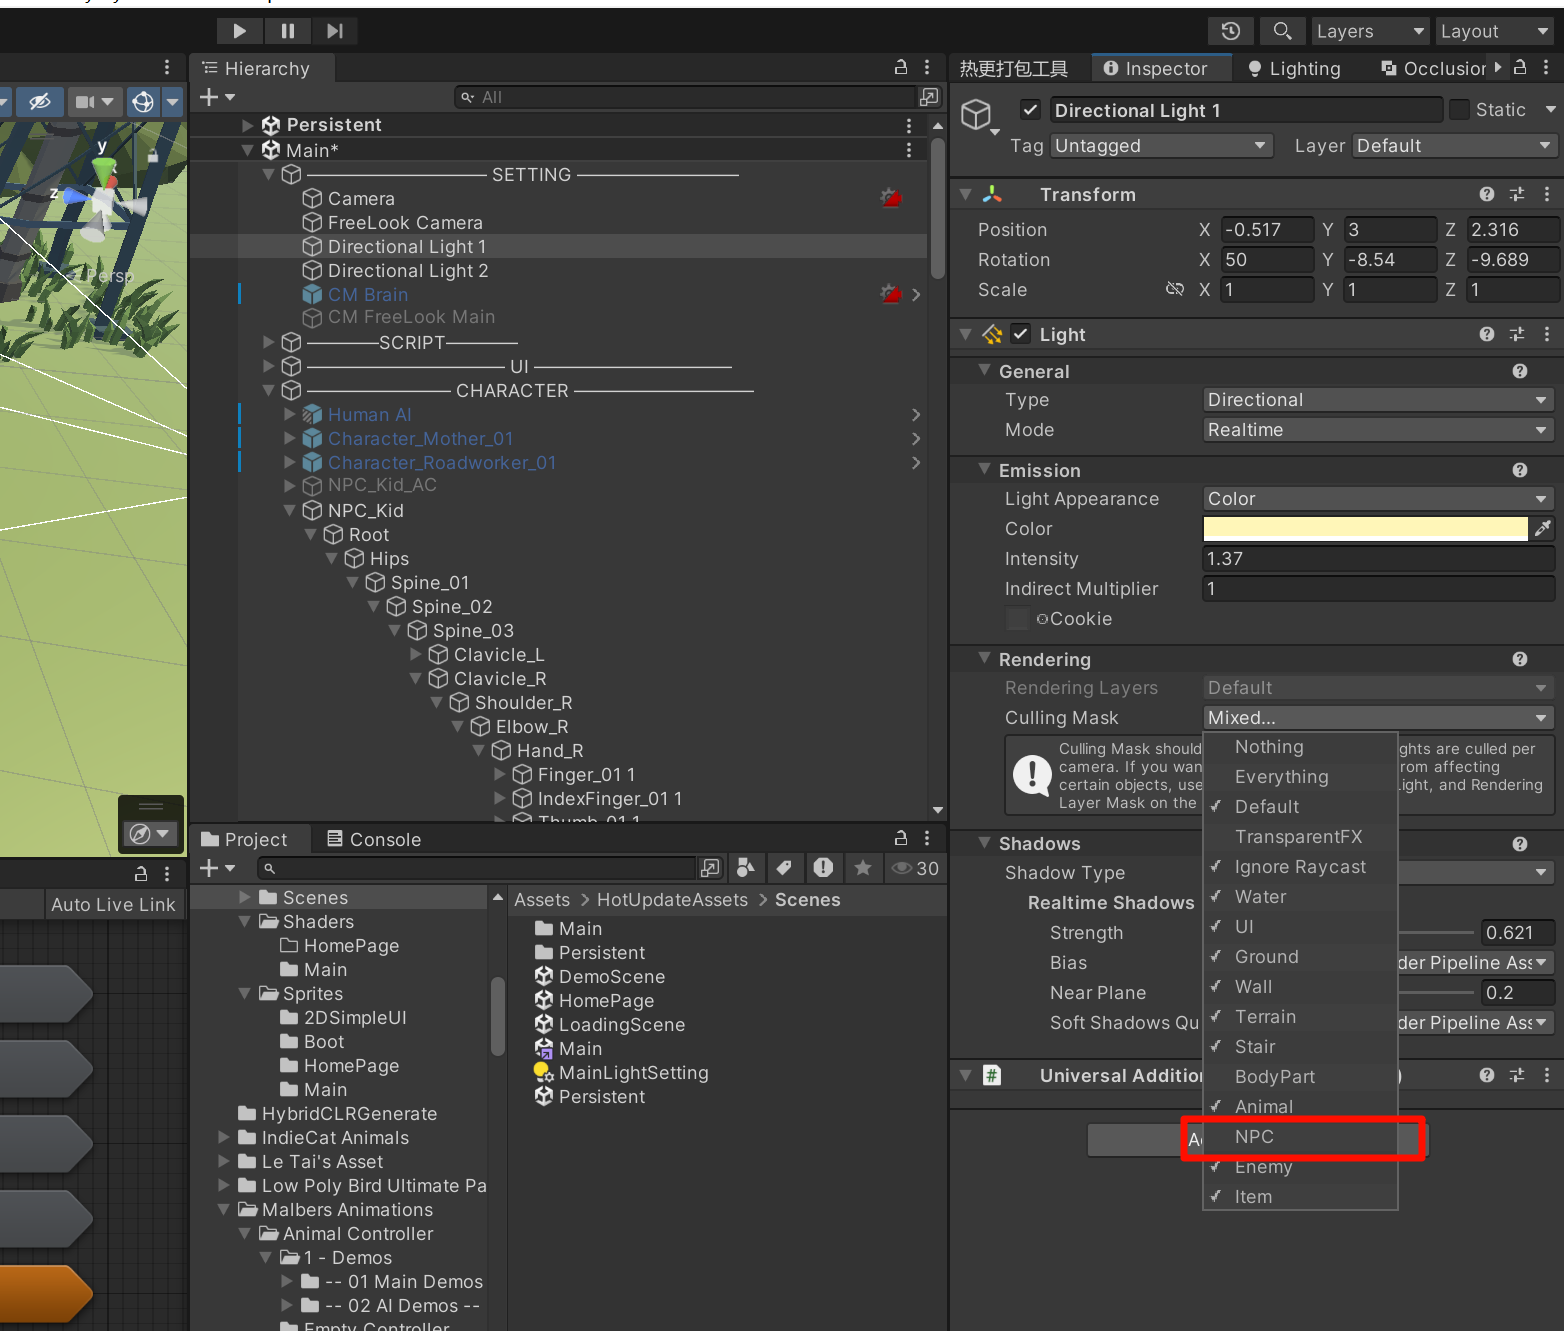Click the Intensity value field
Viewport: 1564px width, 1331px height.
pos(1378,559)
